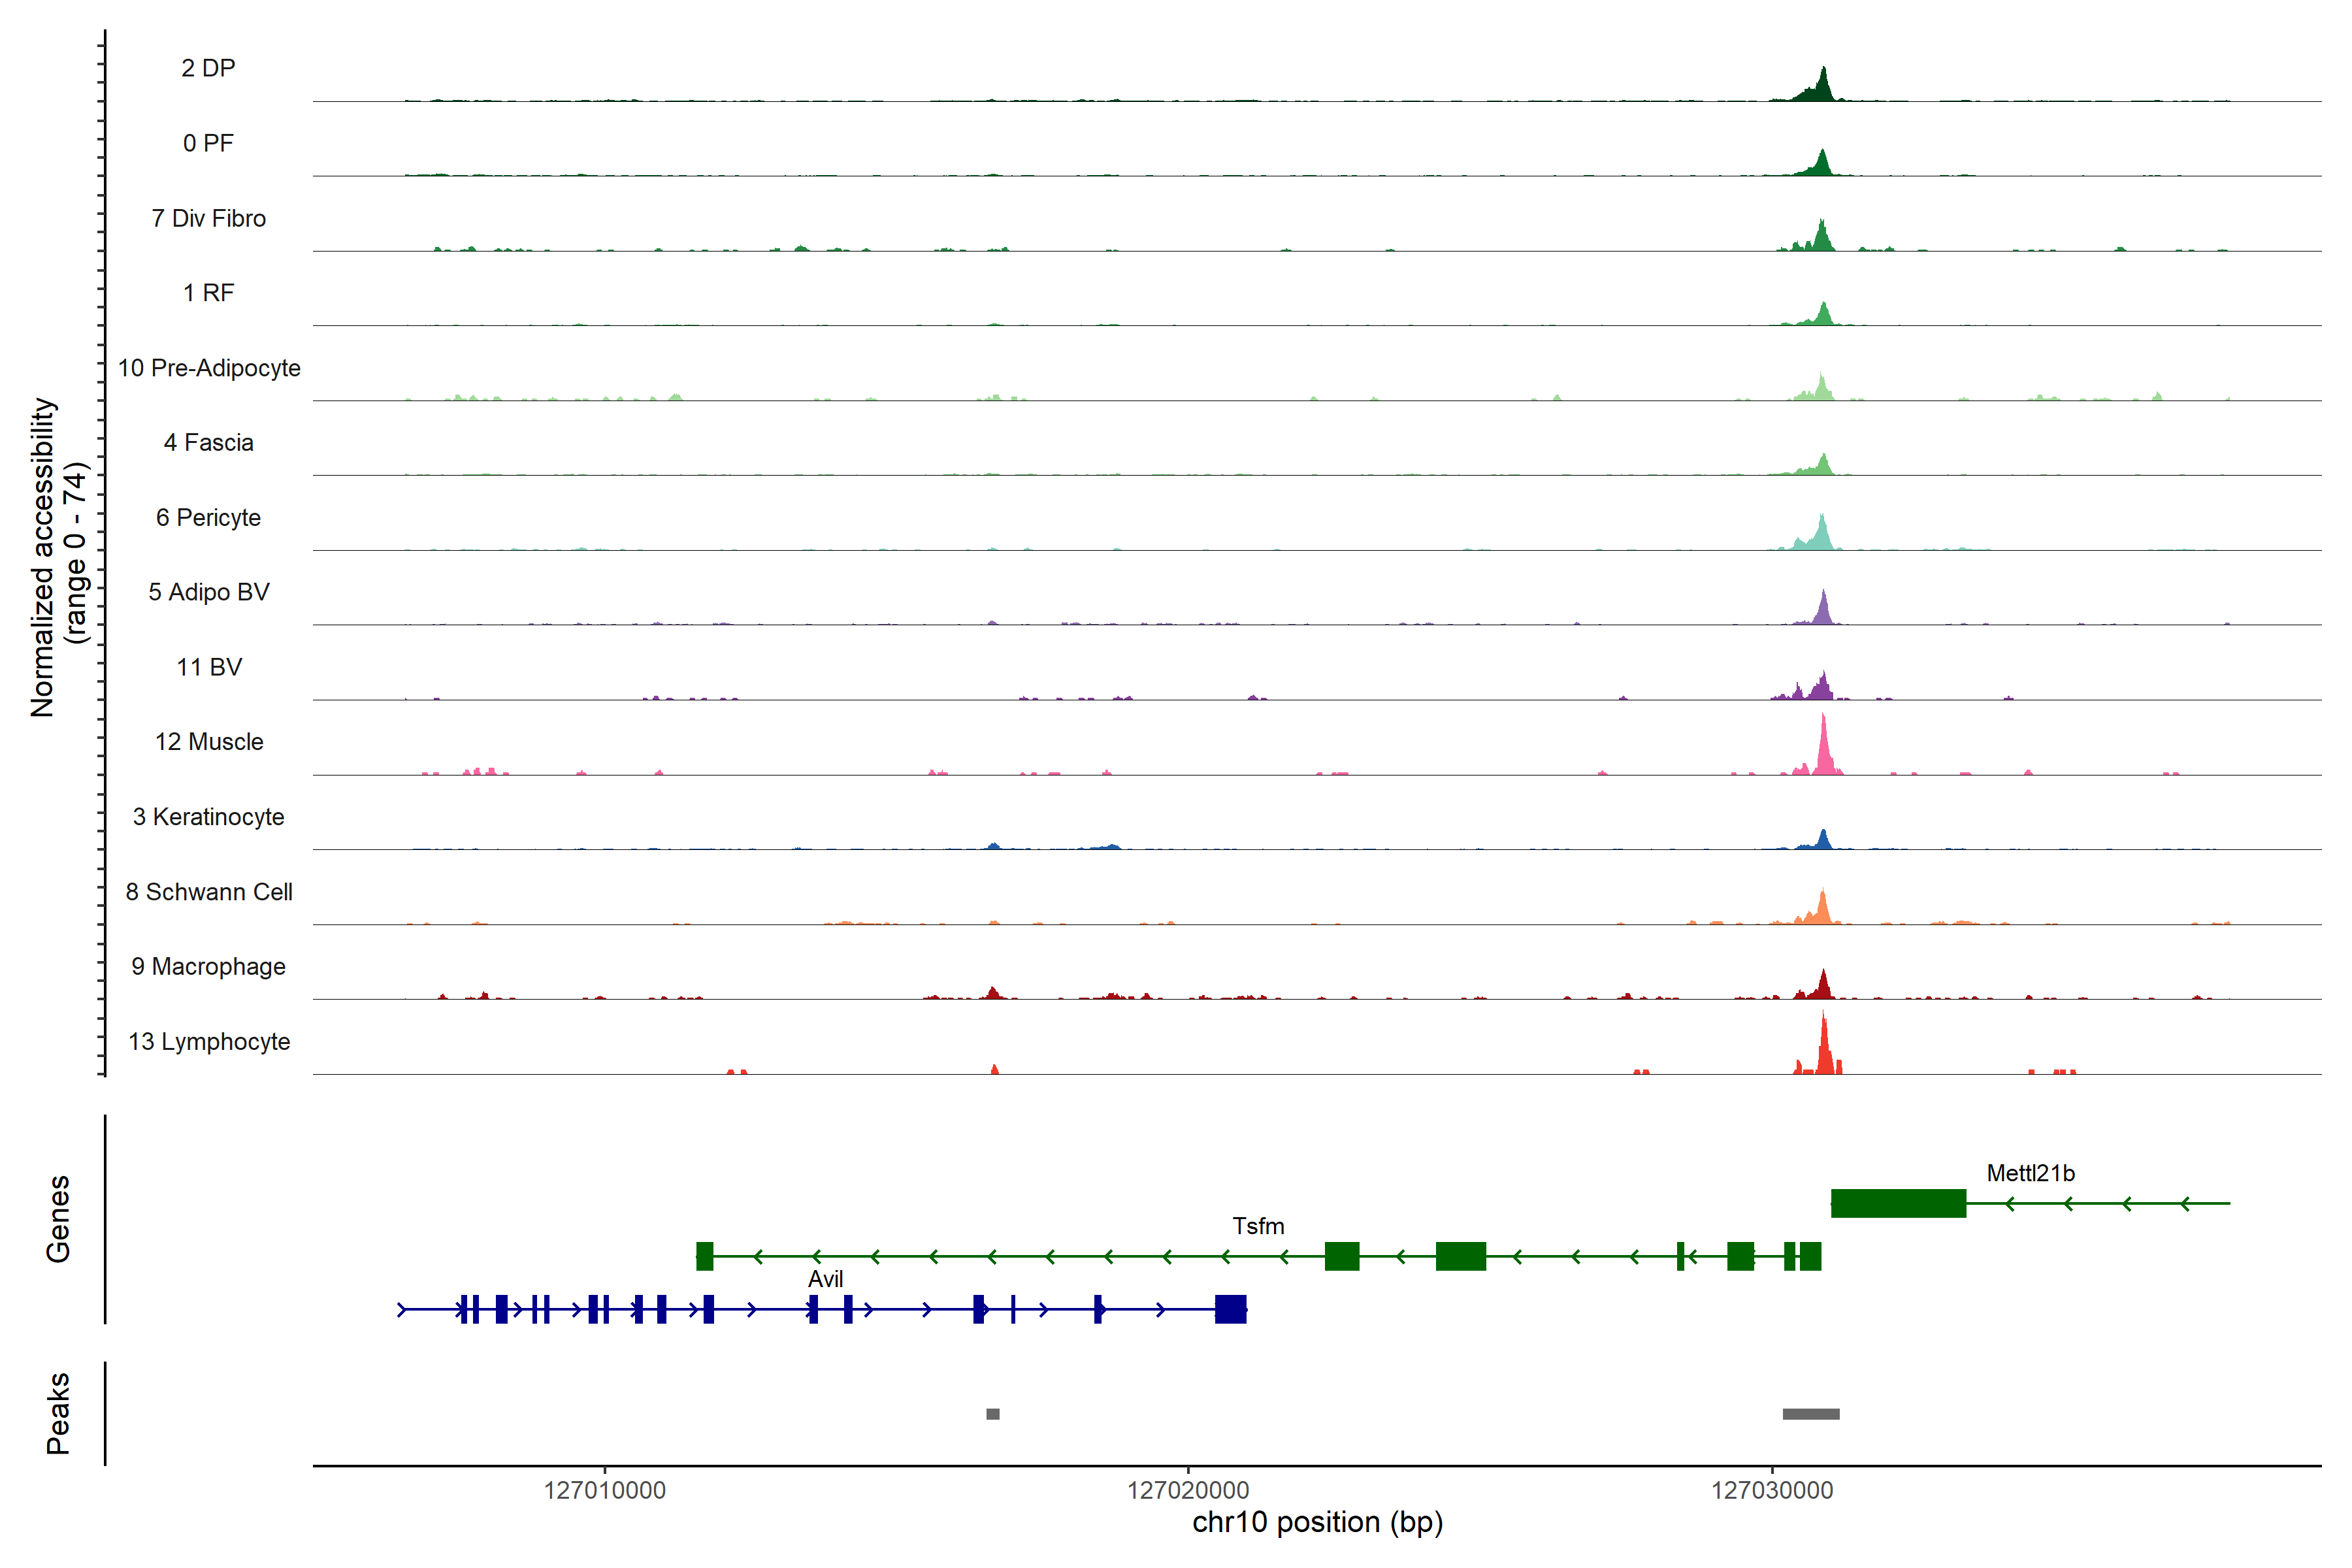The height and width of the screenshot is (1568, 2352).
Task: Click the 9 Macrophage track label
Action: pos(208,966)
